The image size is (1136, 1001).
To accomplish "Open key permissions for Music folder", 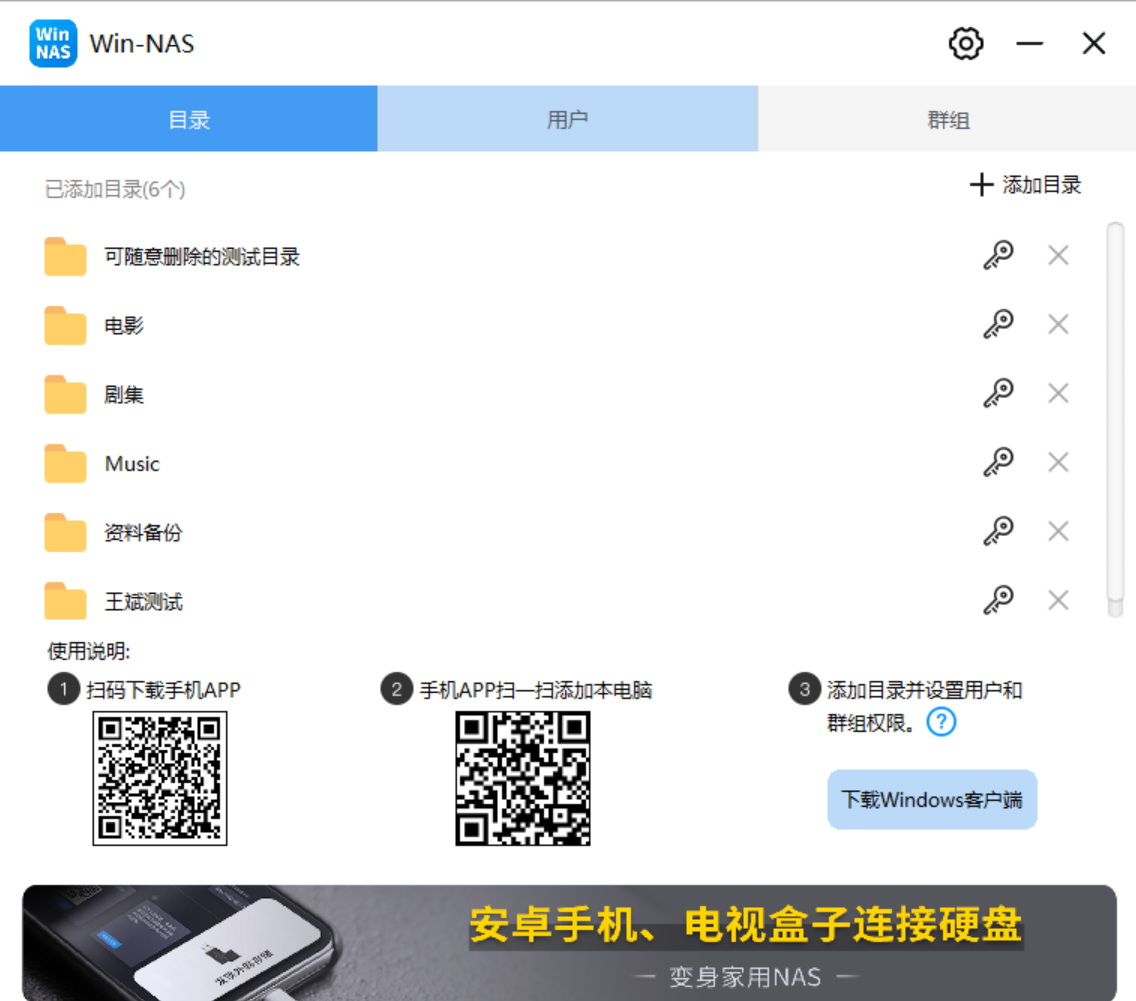I will tap(998, 462).
